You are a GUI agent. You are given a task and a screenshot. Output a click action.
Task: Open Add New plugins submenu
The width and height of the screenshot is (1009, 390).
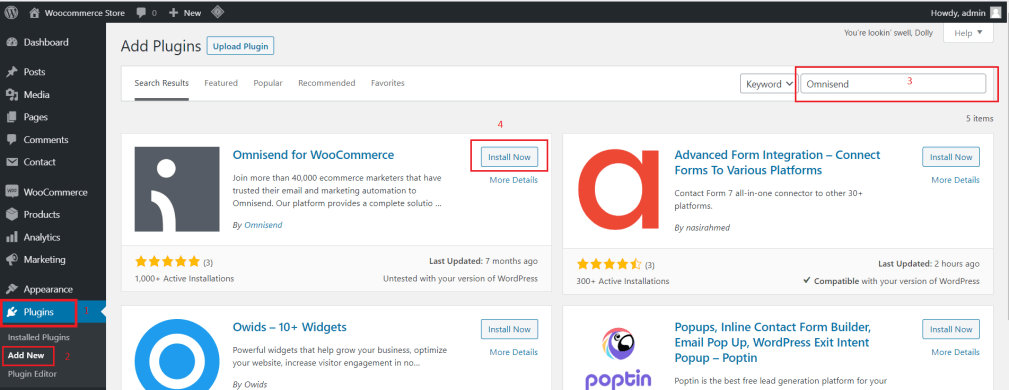[x=26, y=355]
